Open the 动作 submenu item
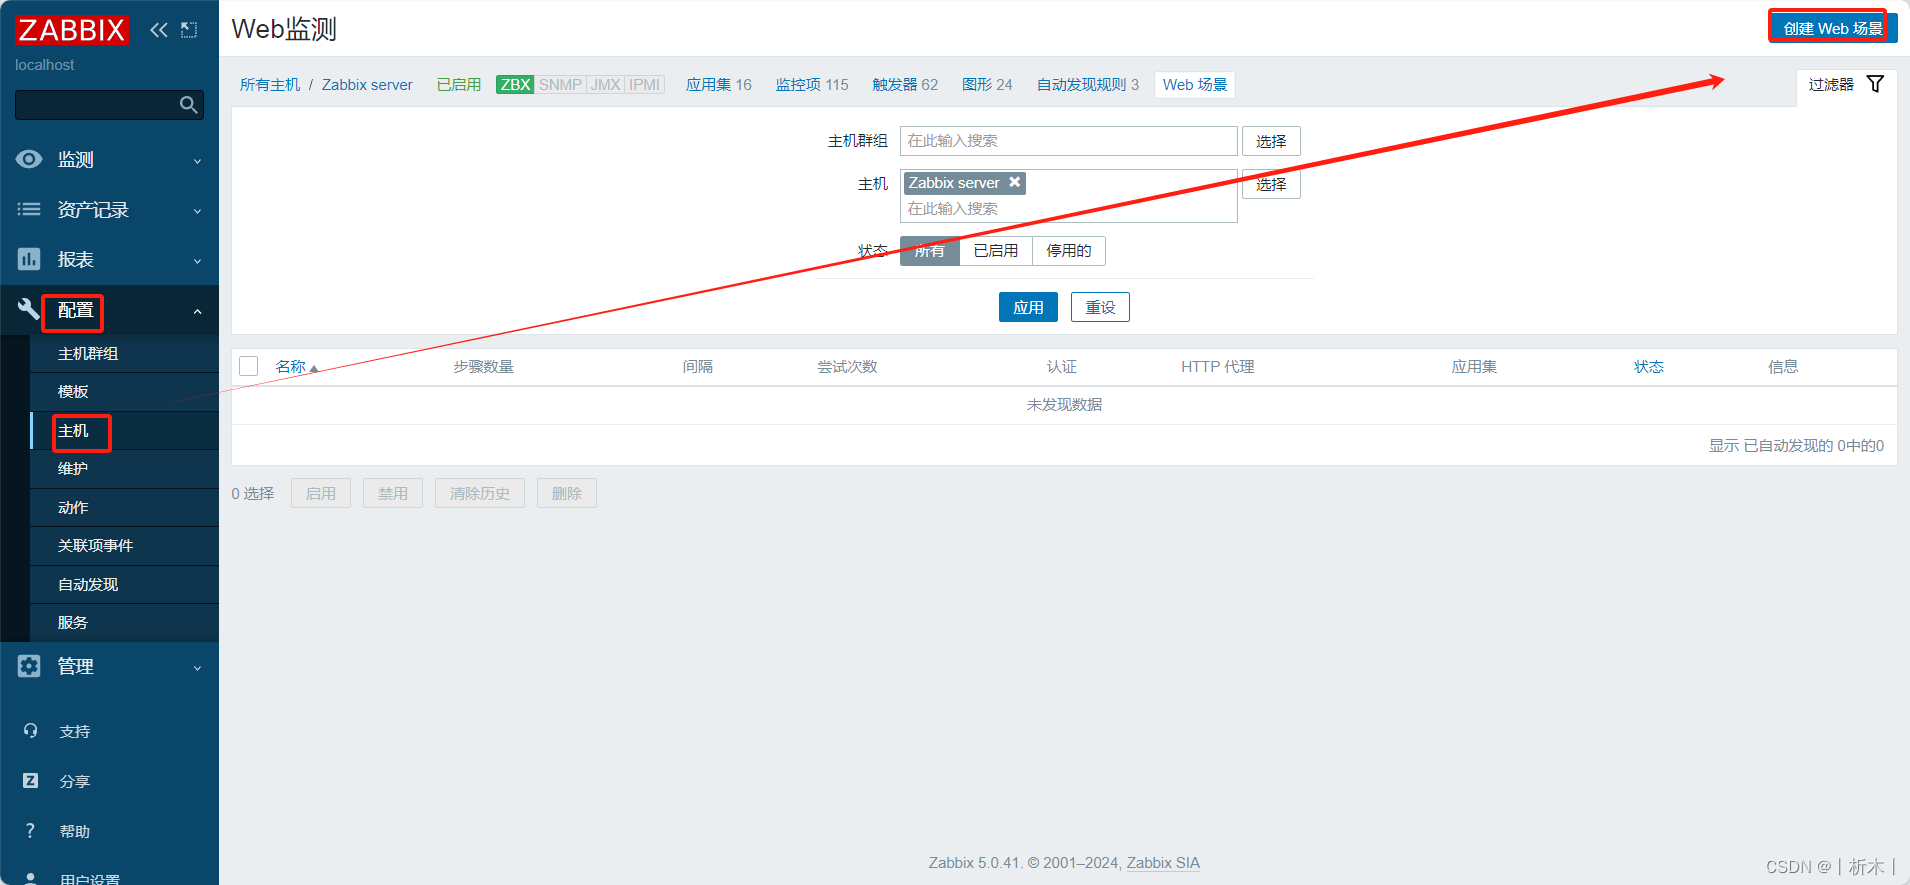The image size is (1910, 885). [124, 508]
